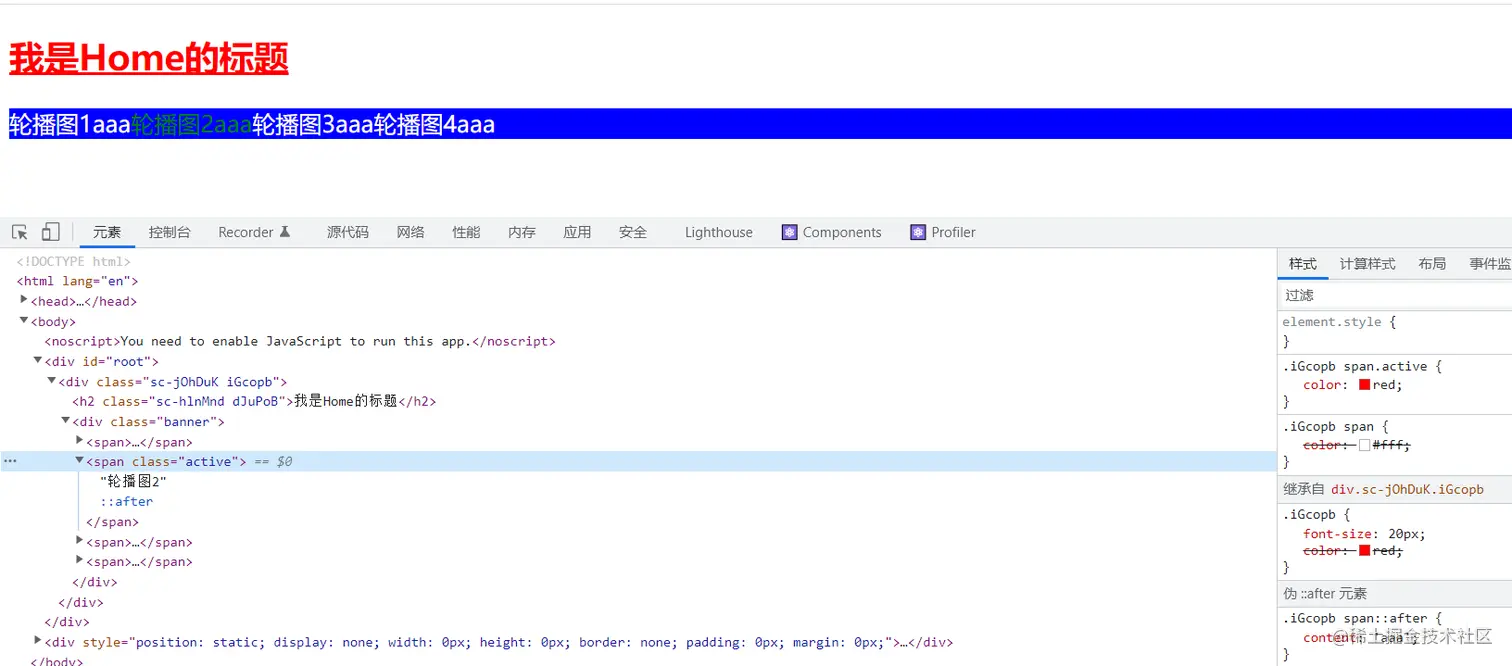The image size is (1512, 666).
Task: Open red color swatch in span.active rule
Action: click(x=1364, y=385)
